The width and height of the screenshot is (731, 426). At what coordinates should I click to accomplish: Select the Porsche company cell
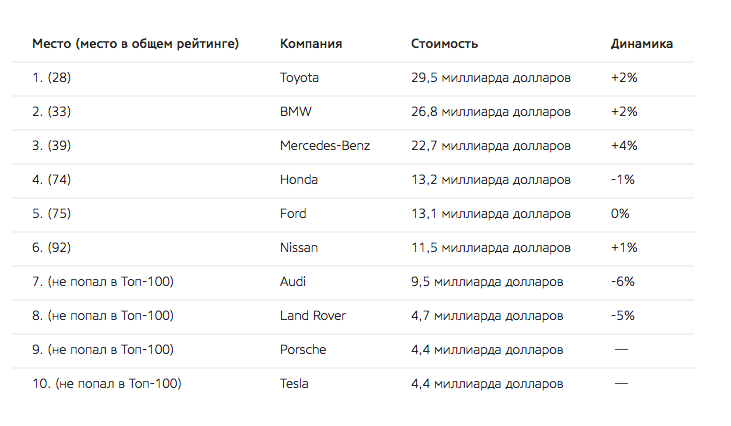[303, 350]
